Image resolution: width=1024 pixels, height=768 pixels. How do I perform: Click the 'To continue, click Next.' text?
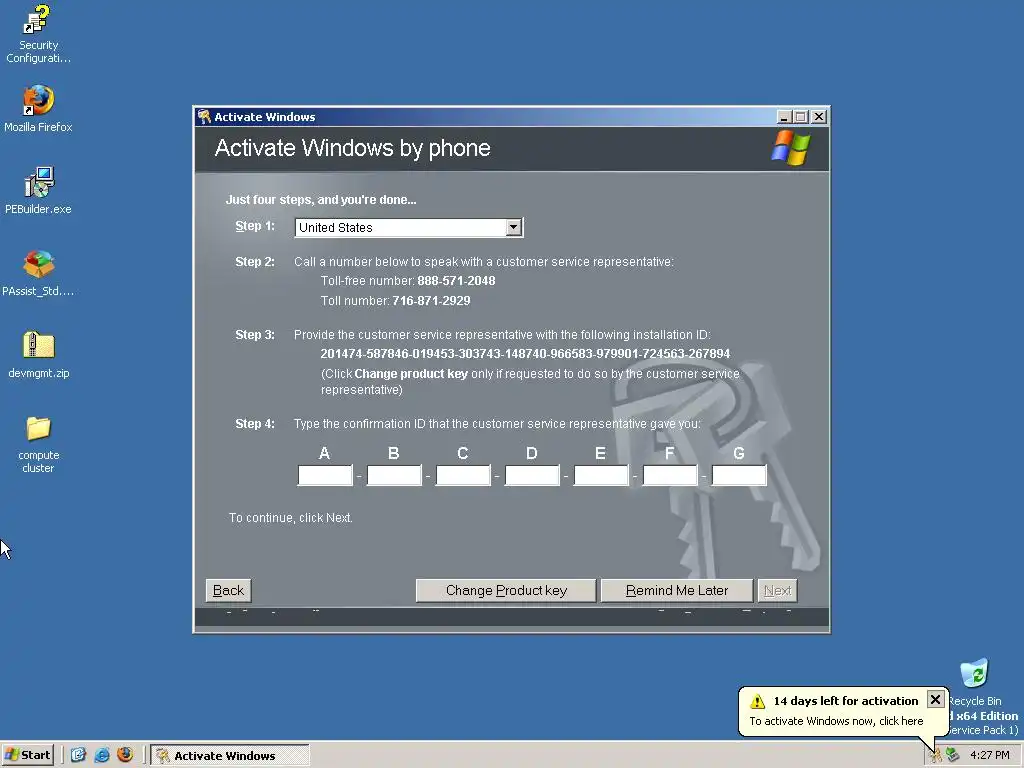[291, 518]
